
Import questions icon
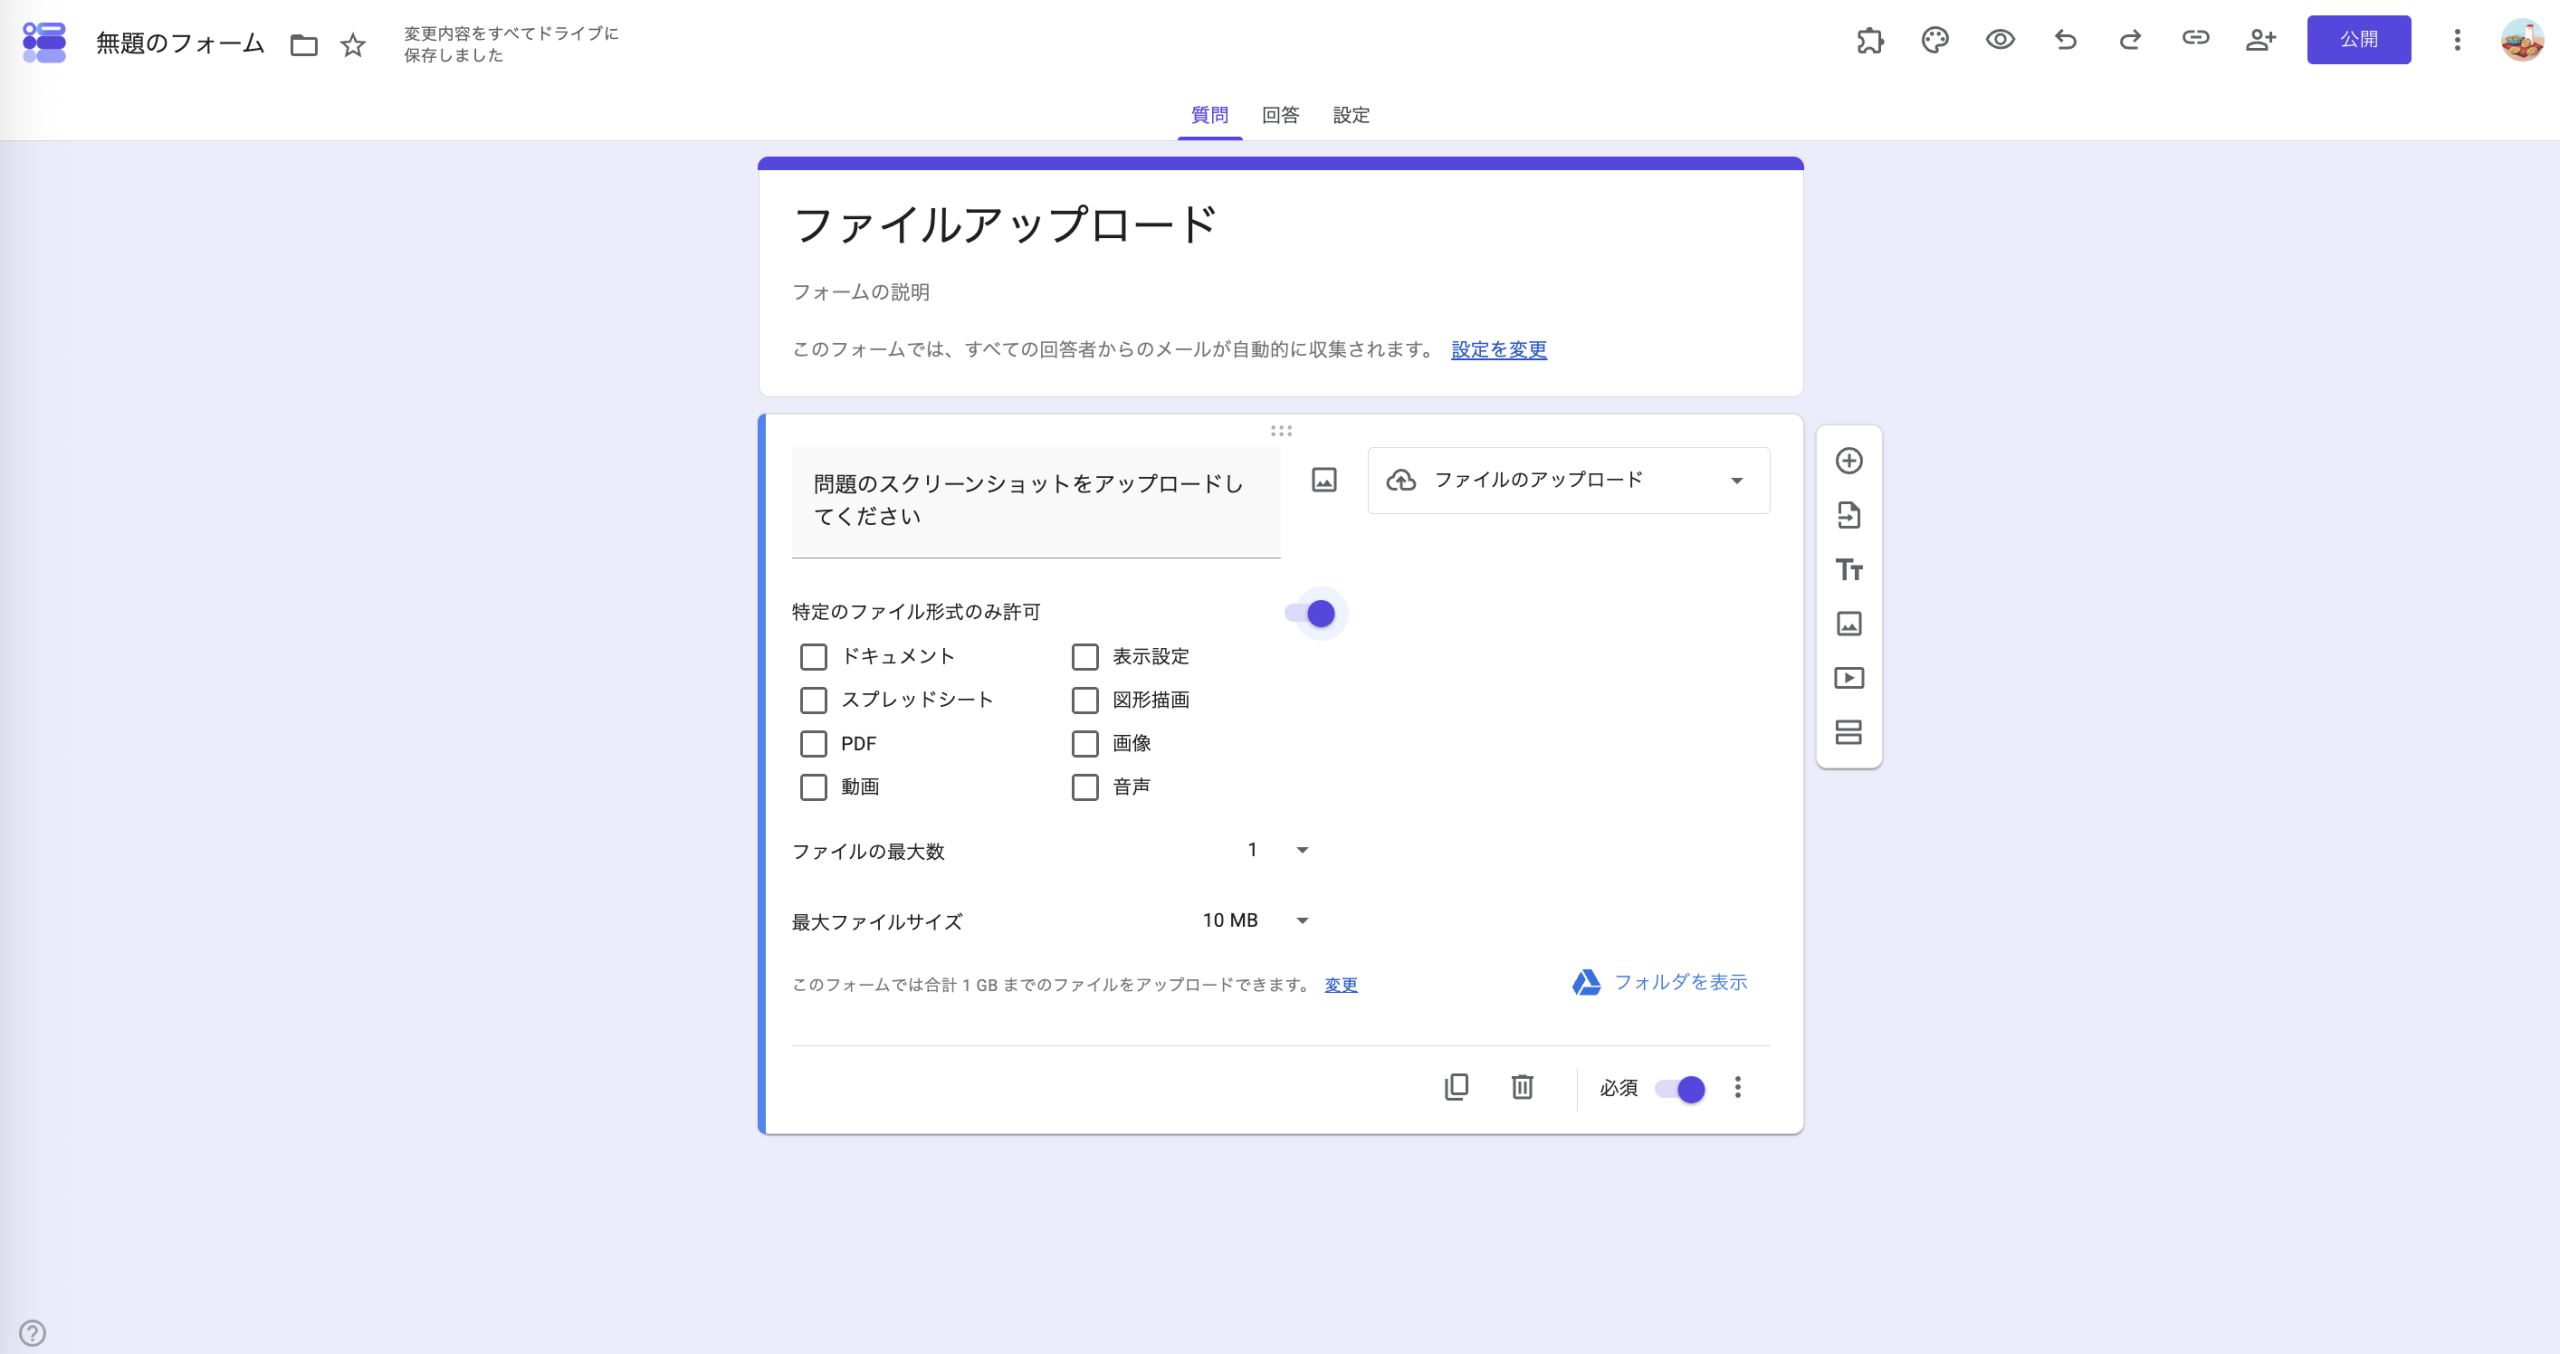tap(1849, 515)
